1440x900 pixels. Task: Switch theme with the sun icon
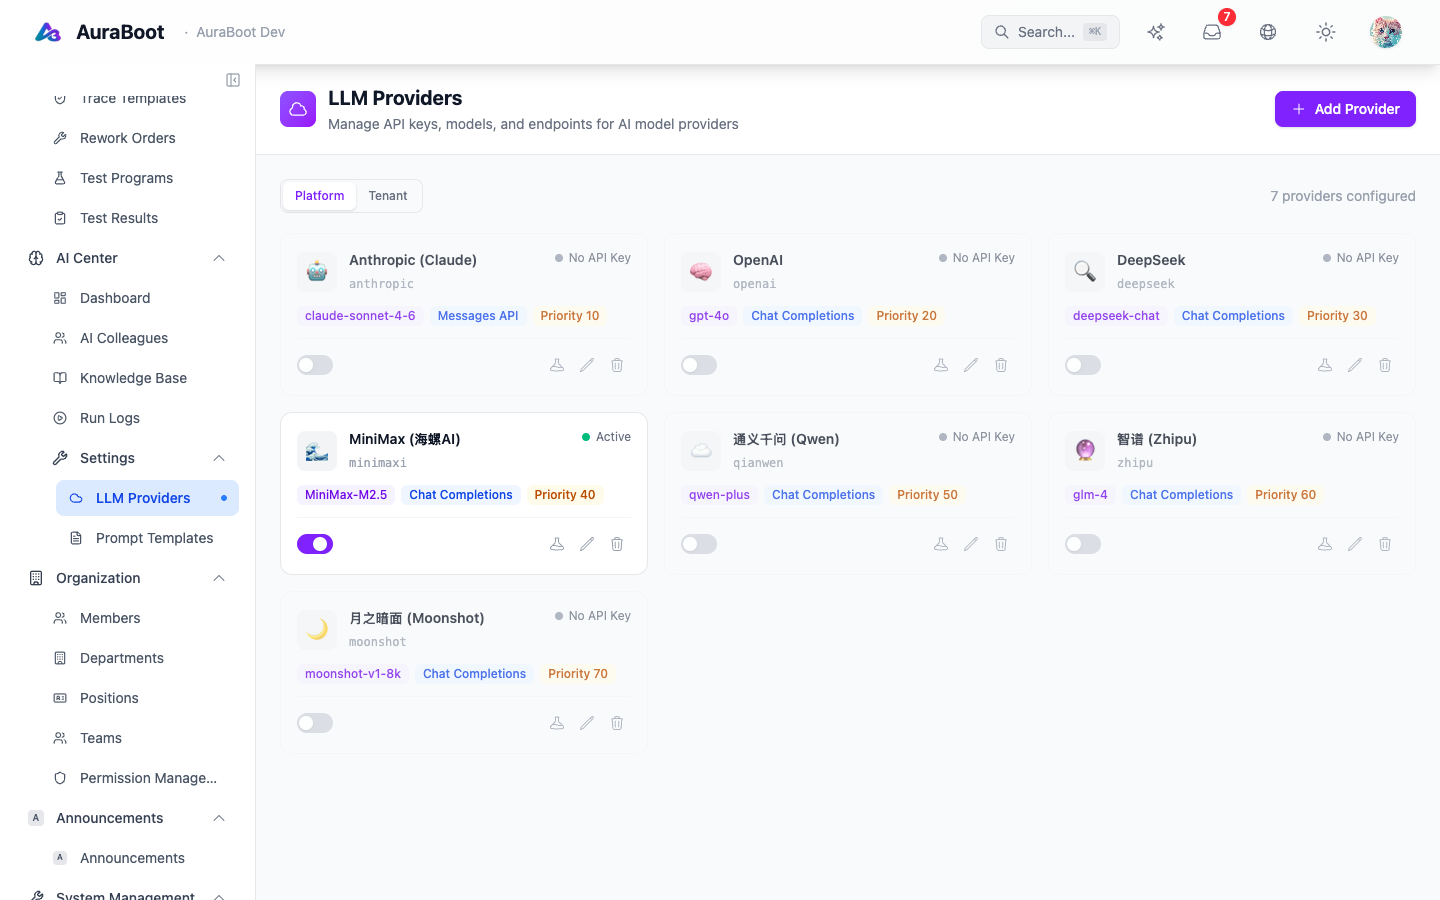pyautogui.click(x=1326, y=32)
